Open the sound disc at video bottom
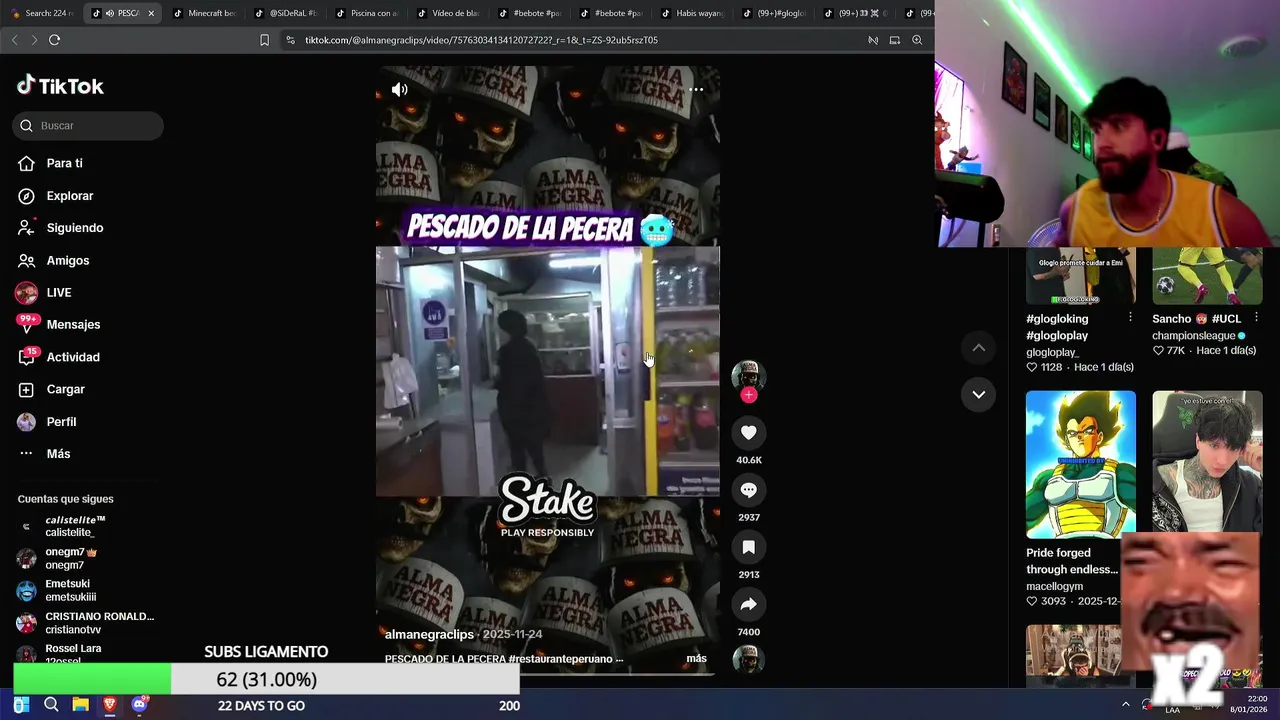1280x720 pixels. pyautogui.click(x=748, y=660)
